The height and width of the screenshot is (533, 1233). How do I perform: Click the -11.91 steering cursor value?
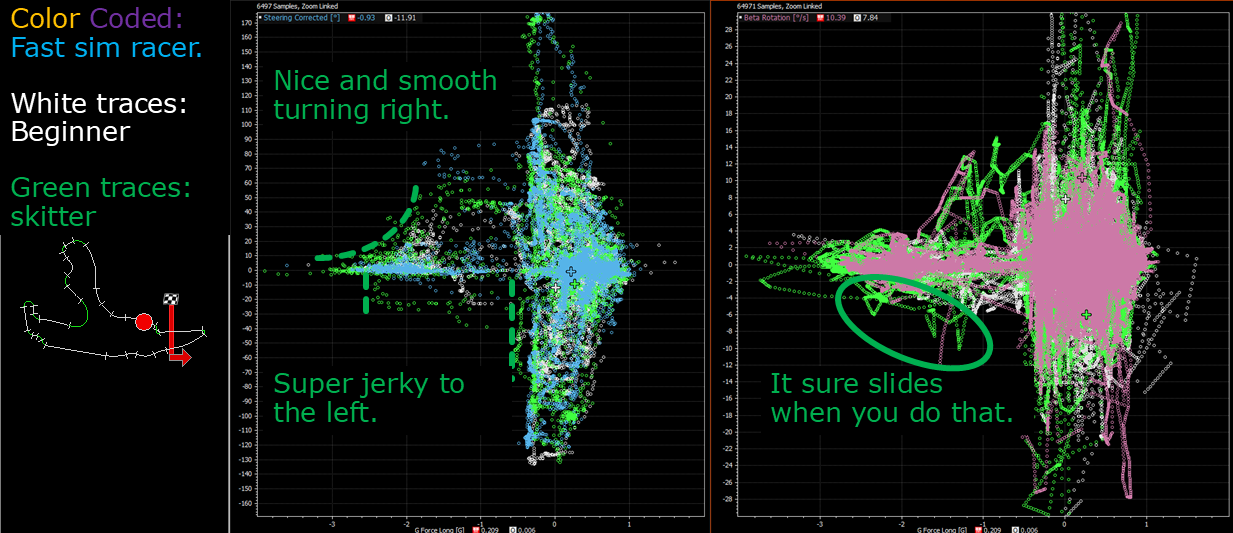[x=405, y=18]
